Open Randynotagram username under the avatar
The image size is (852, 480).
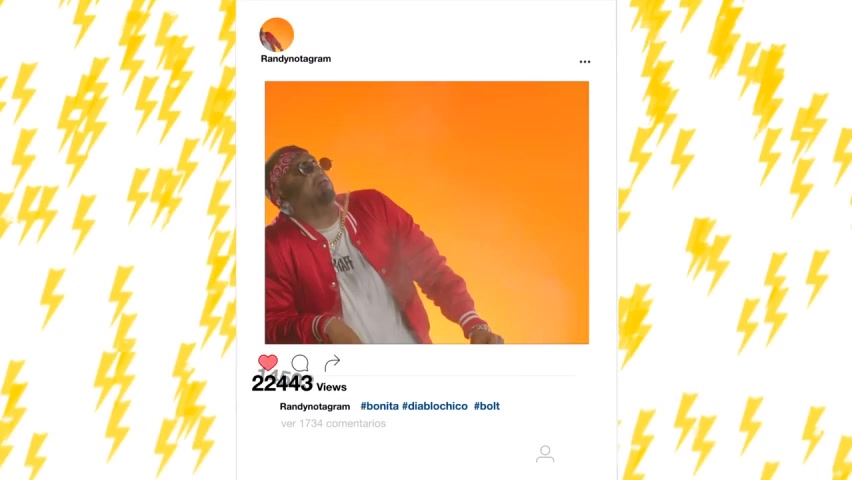(x=296, y=59)
